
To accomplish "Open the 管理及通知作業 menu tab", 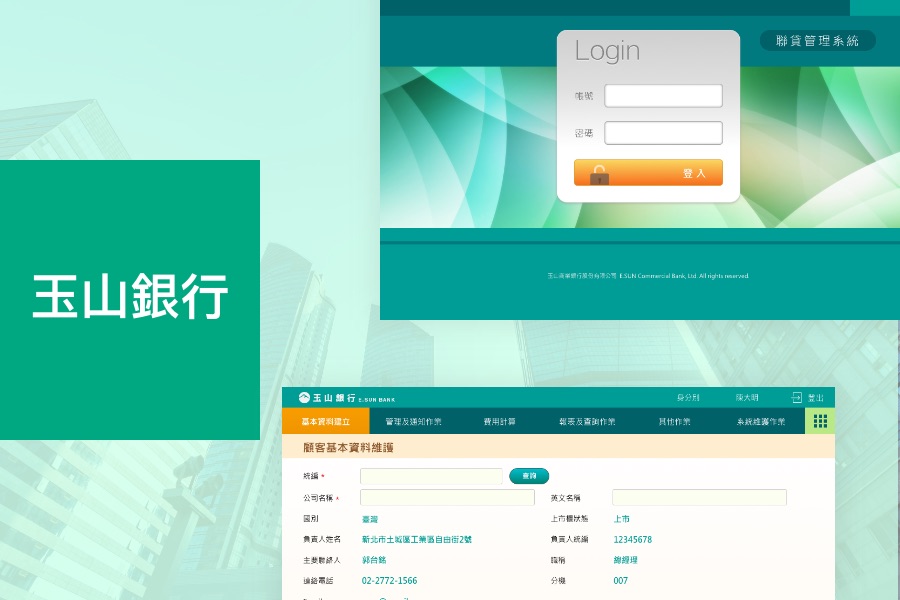I will (x=413, y=421).
